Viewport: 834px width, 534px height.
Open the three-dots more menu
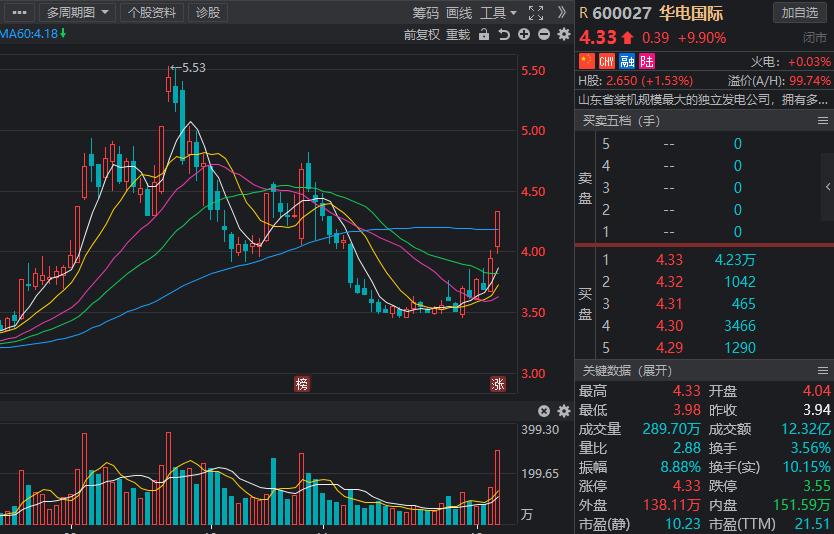19,13
